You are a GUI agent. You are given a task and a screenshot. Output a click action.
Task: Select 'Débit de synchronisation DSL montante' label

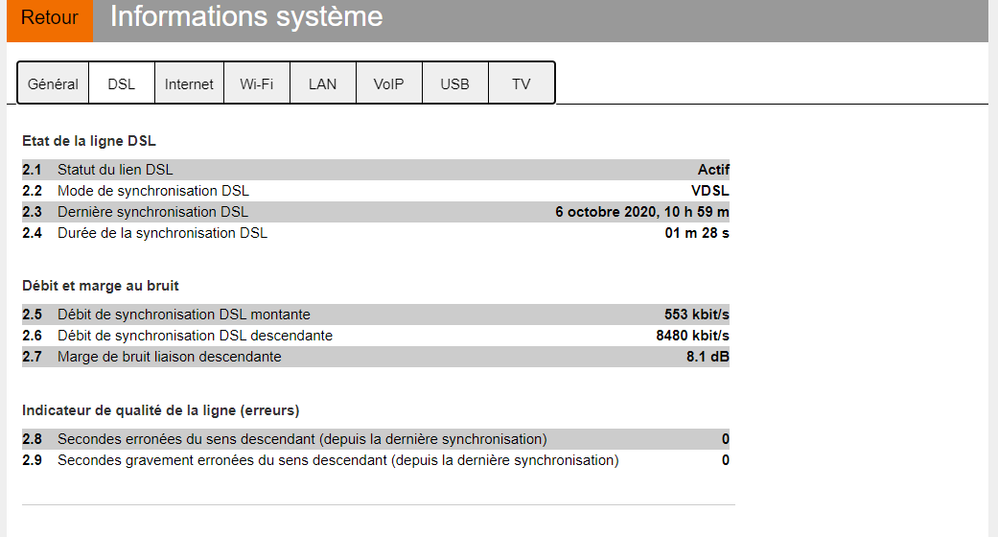pyautogui.click(x=184, y=314)
